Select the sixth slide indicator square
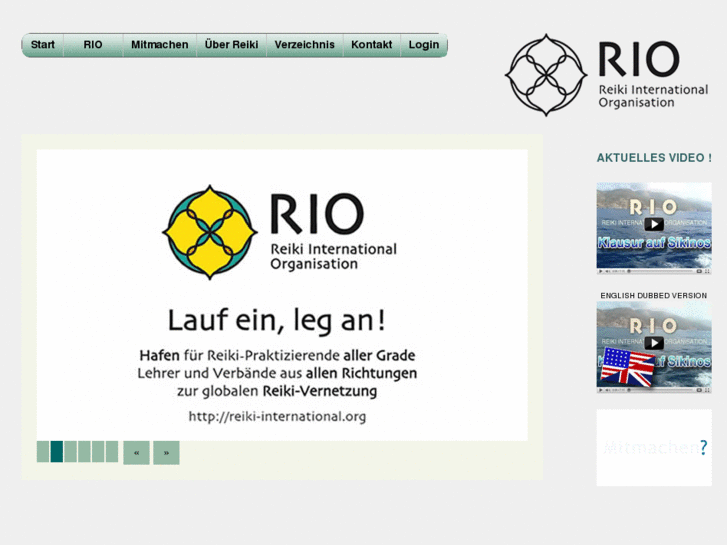The width and height of the screenshot is (727, 545). click(112, 451)
